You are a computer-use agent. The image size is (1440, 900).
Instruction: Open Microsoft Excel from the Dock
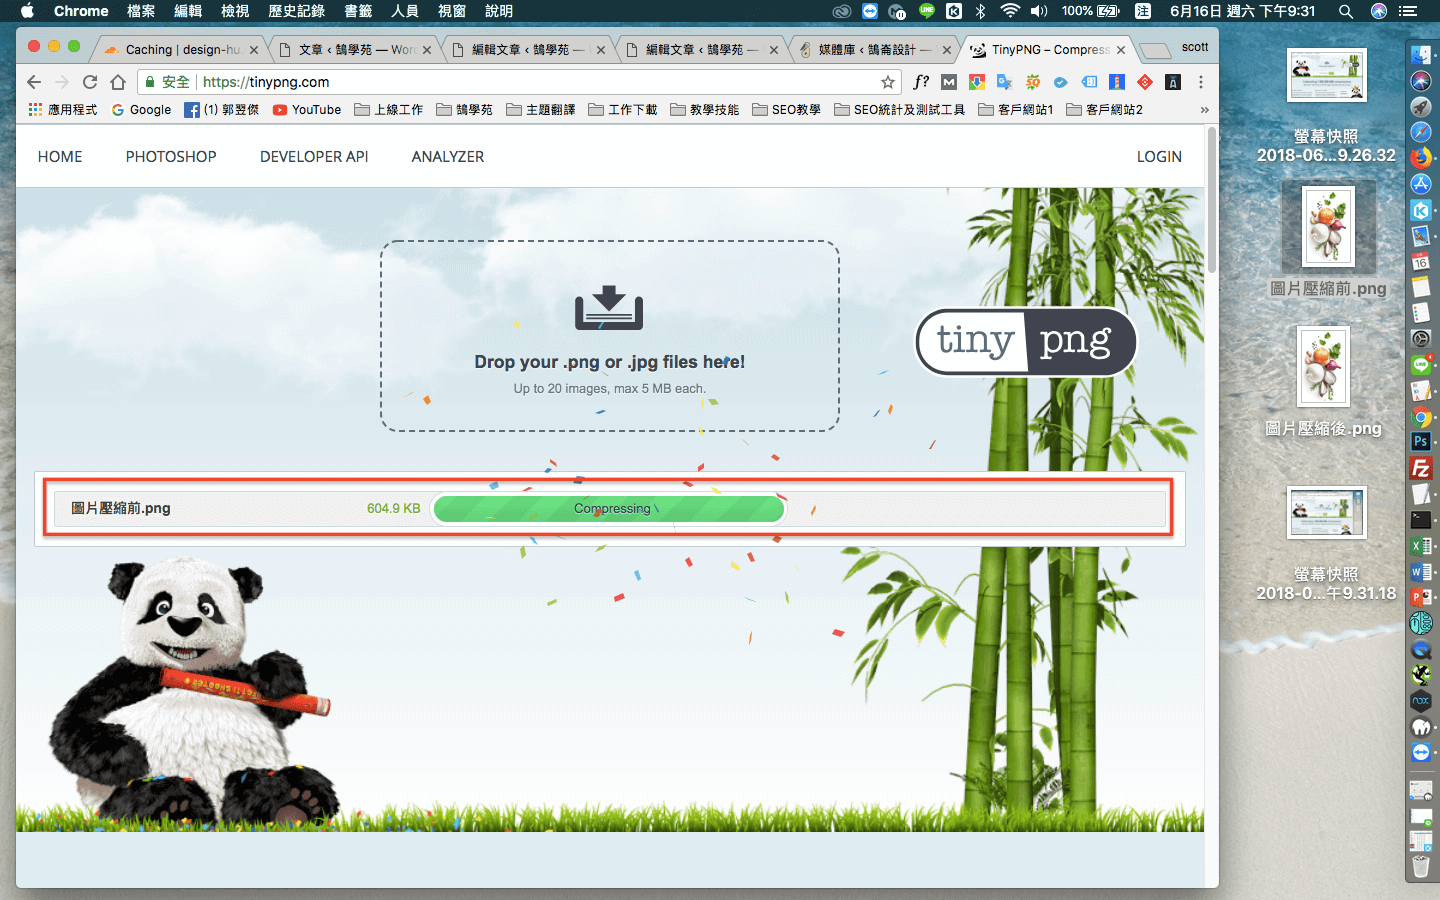[x=1421, y=546]
